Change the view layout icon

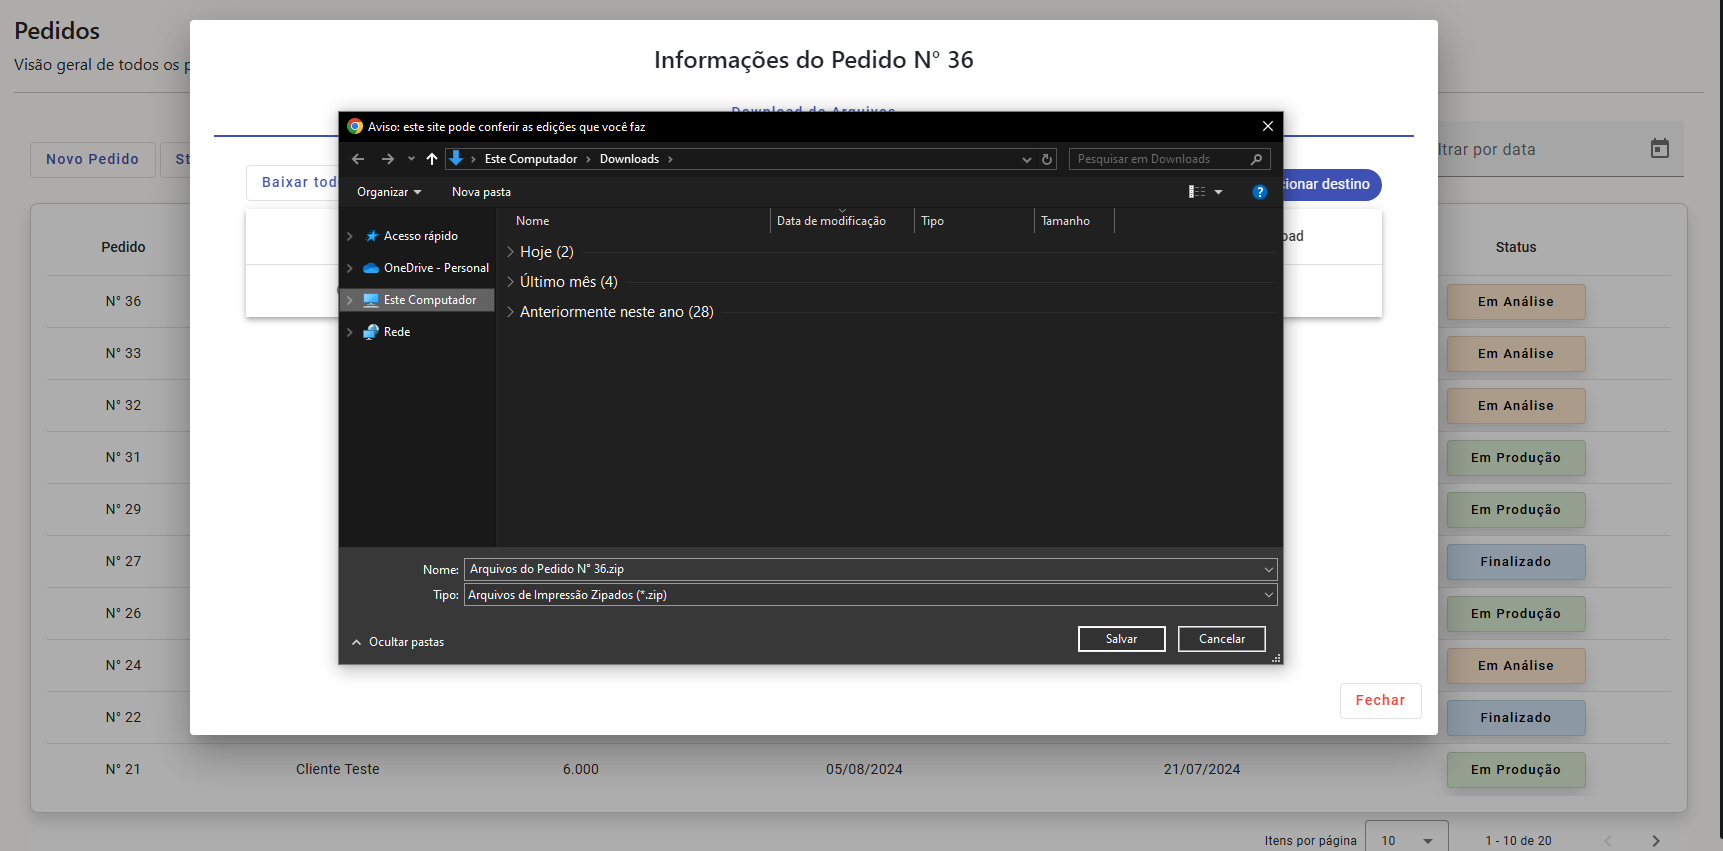click(1197, 192)
